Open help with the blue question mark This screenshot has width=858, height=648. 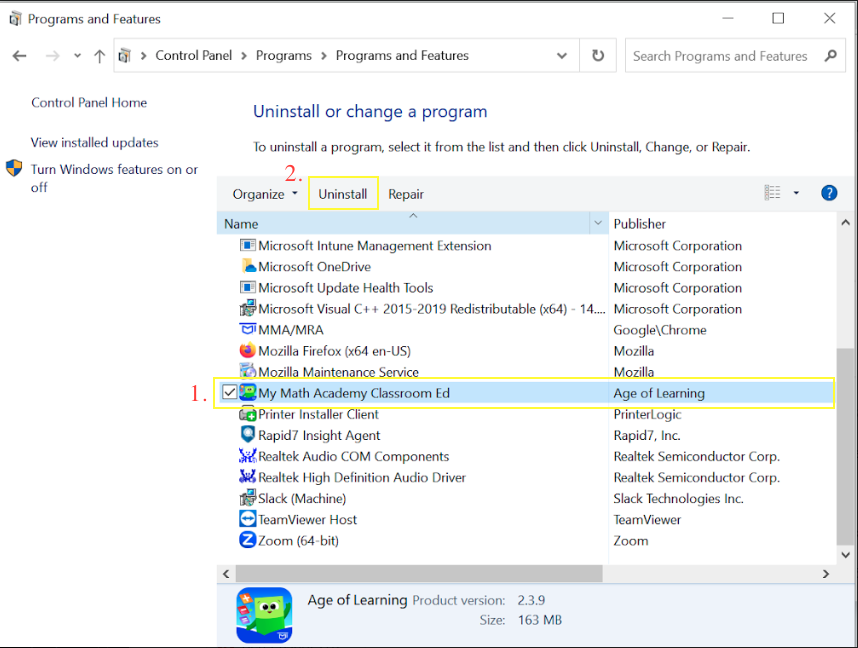(x=829, y=193)
